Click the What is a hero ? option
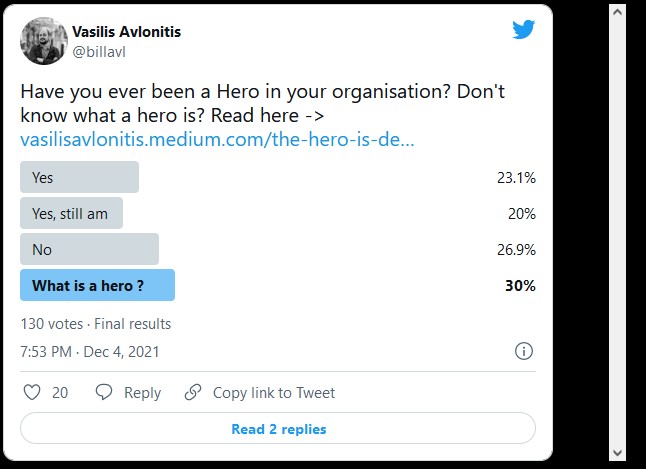646x469 pixels. coord(97,285)
